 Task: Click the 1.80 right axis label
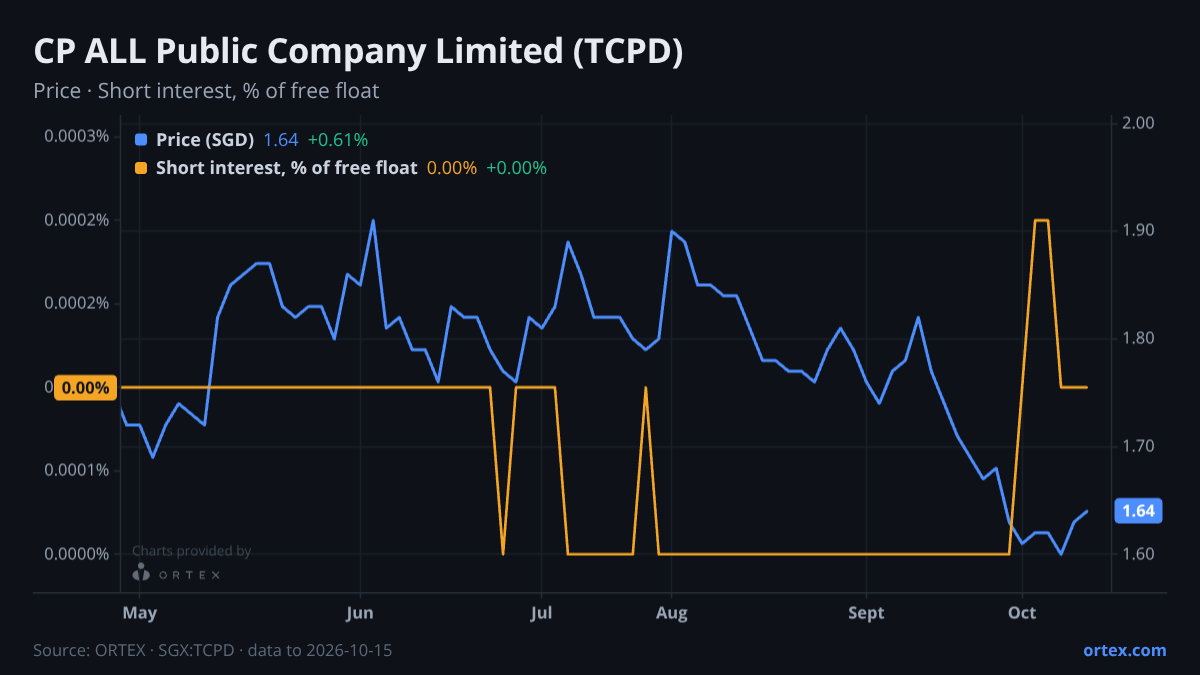click(1139, 338)
